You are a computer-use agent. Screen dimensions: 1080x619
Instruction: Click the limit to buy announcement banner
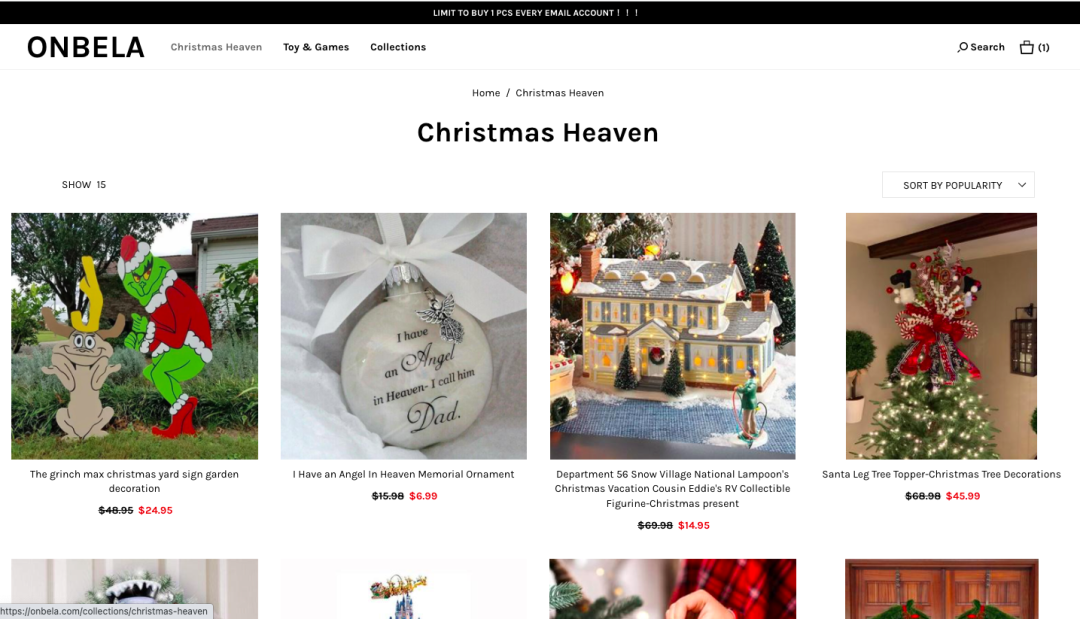point(536,12)
